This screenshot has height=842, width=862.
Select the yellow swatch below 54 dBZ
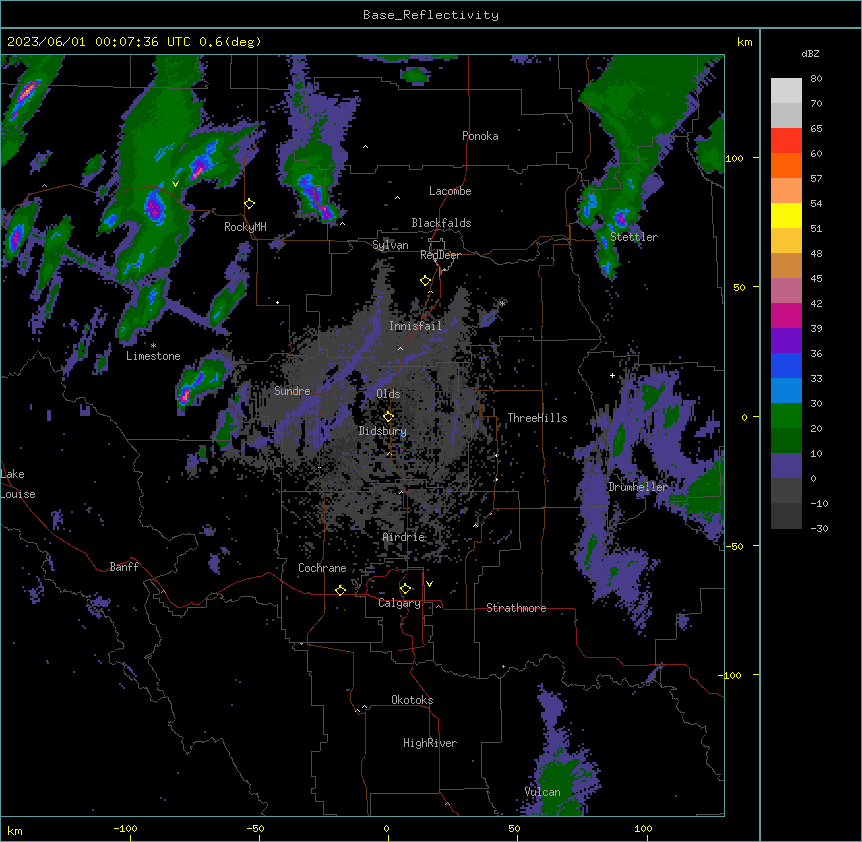(x=786, y=215)
